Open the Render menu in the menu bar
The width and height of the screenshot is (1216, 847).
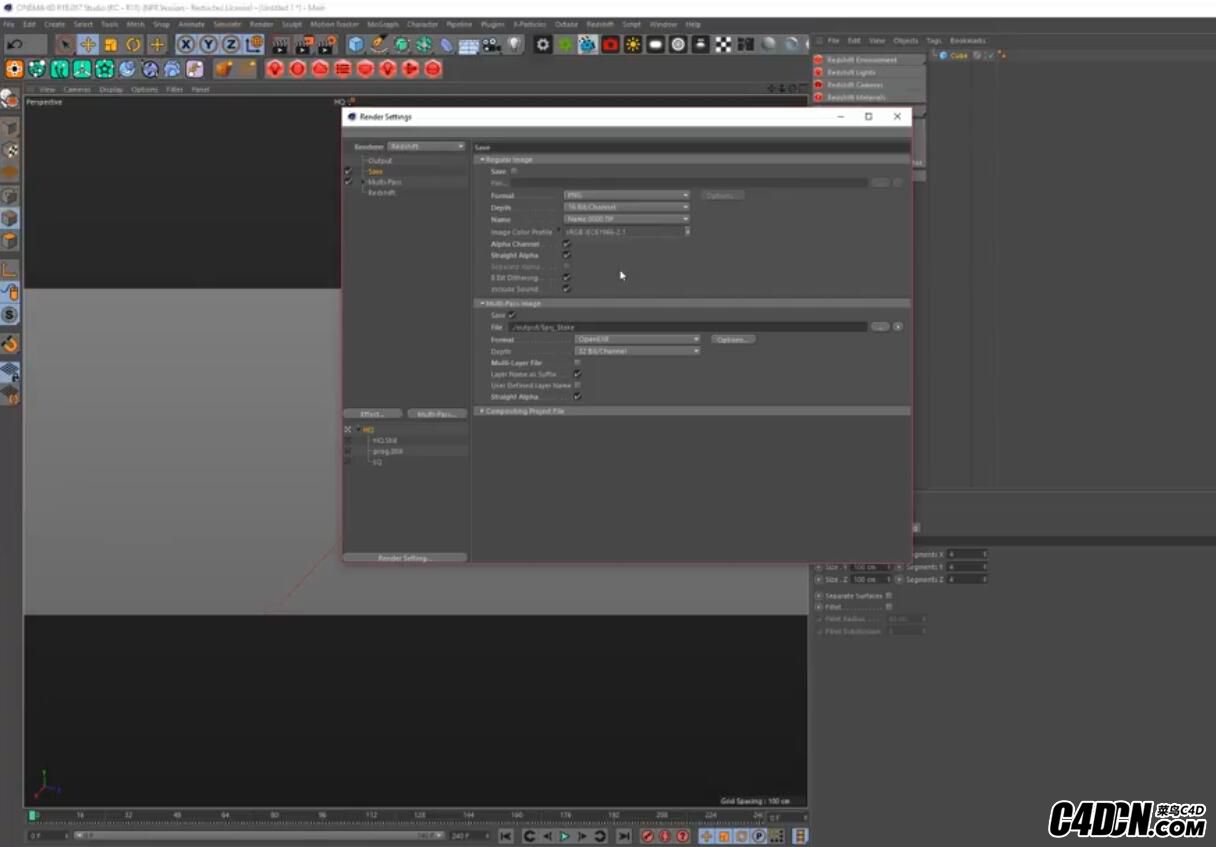coord(261,24)
